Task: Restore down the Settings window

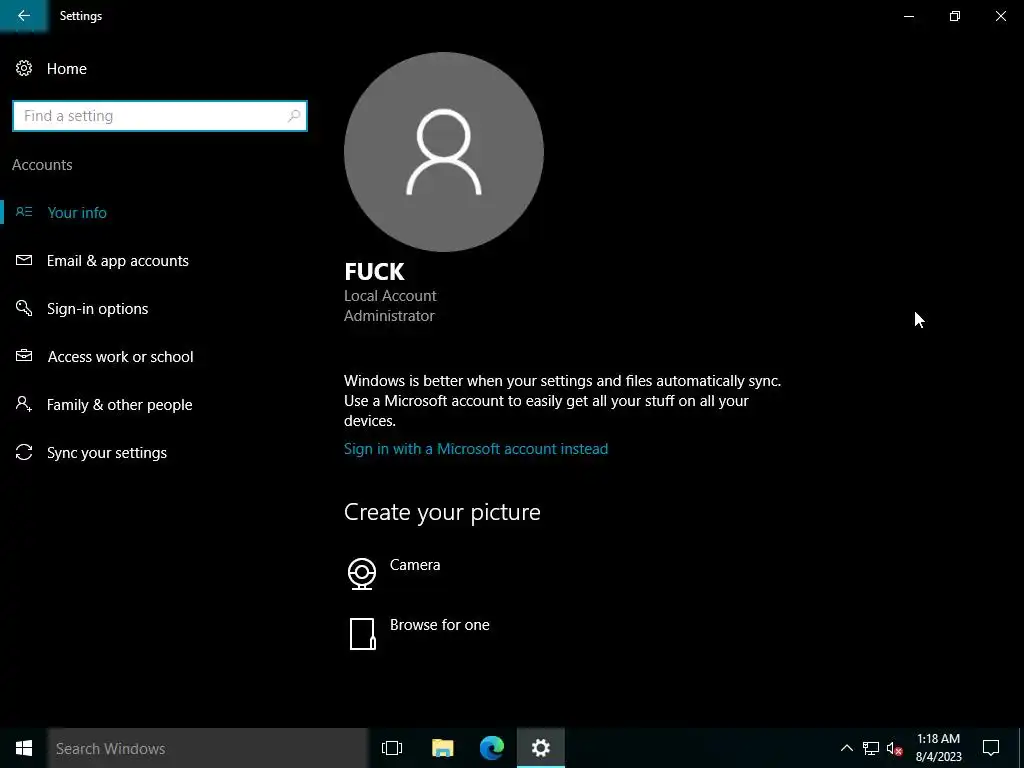Action: click(x=955, y=16)
